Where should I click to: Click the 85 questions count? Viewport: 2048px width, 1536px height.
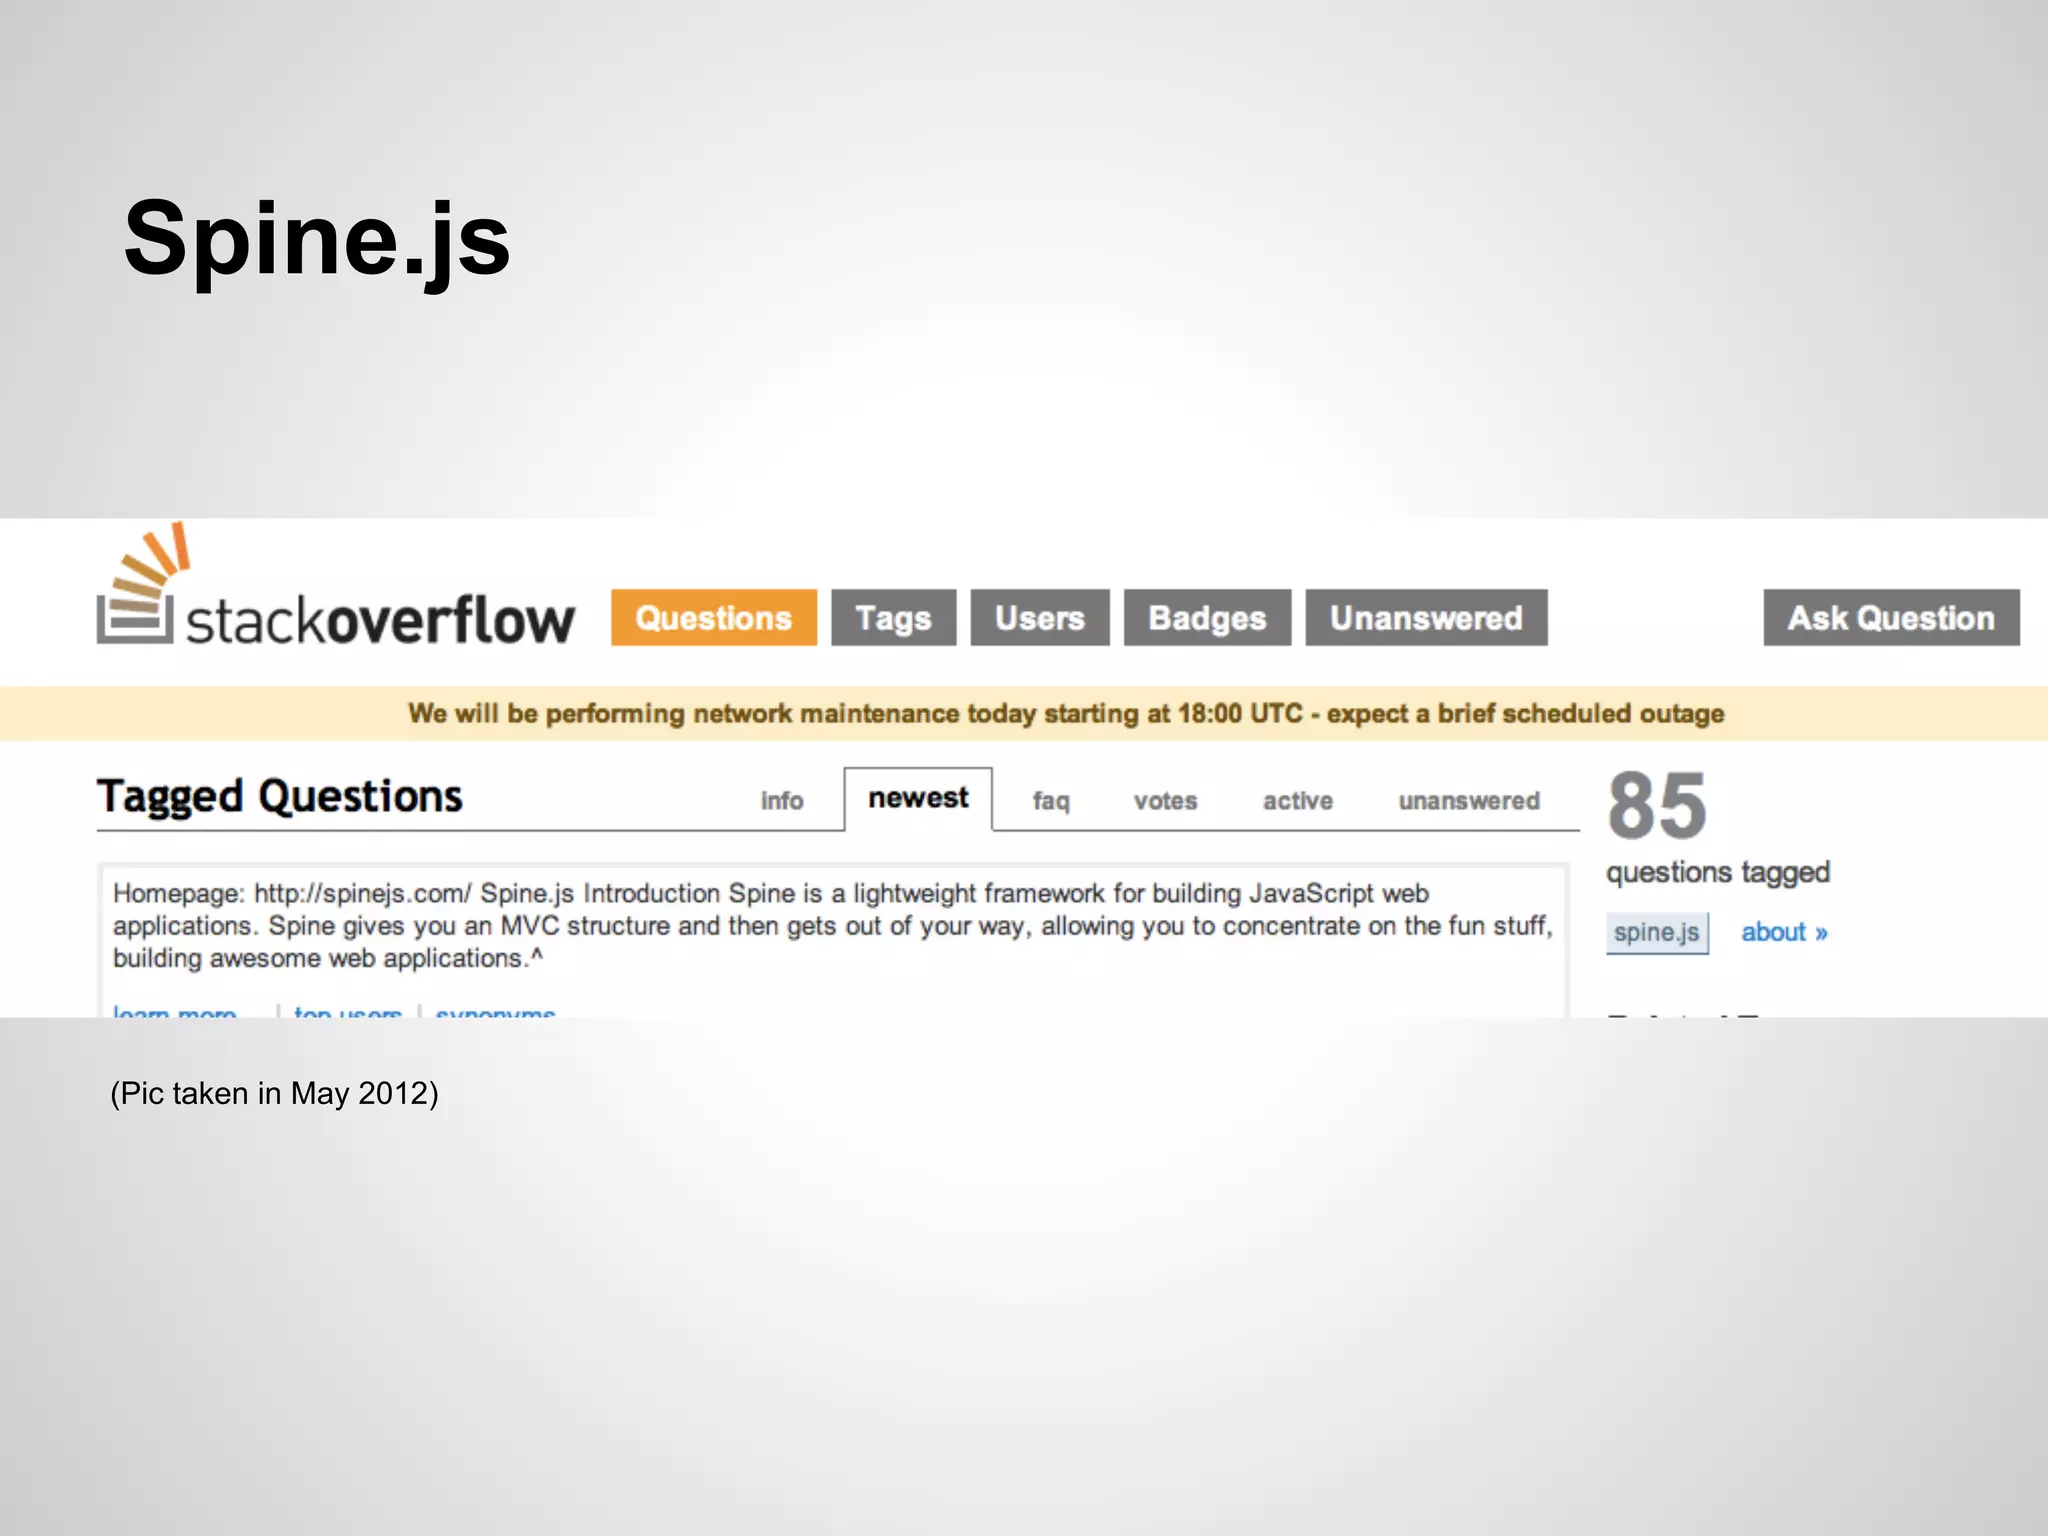tap(1657, 806)
